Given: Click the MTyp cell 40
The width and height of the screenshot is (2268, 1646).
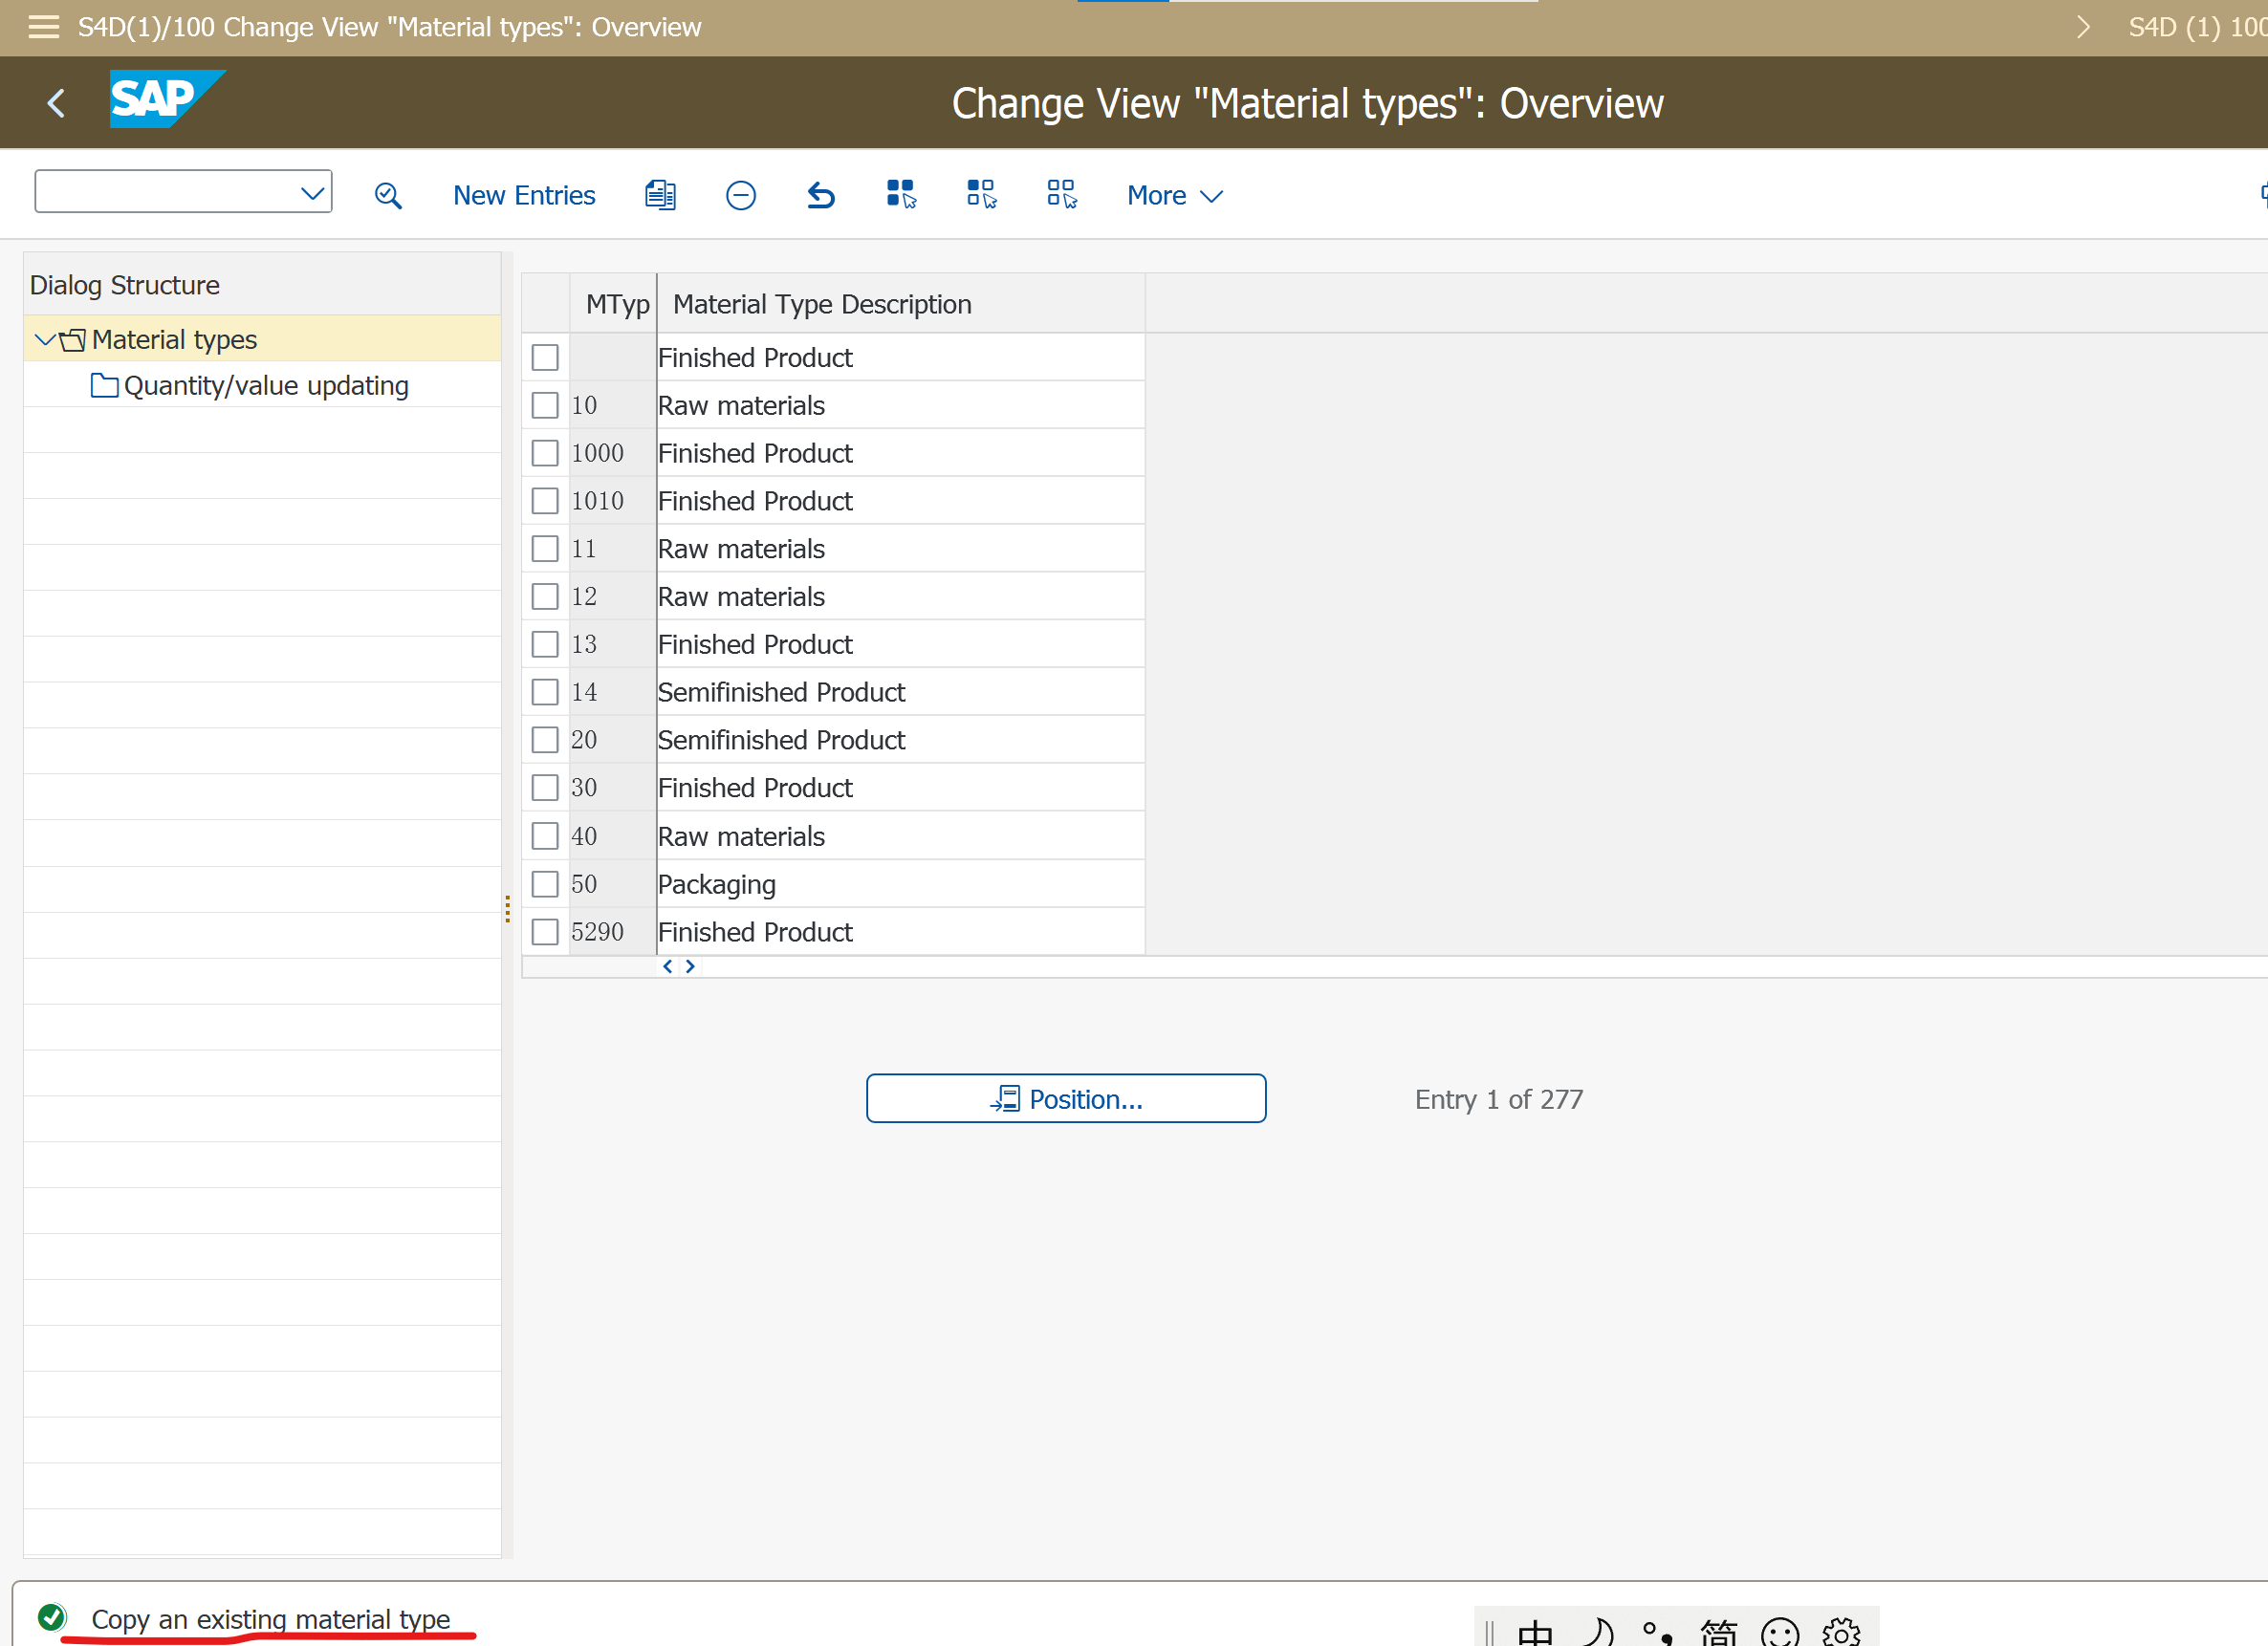Looking at the screenshot, I should (612, 836).
